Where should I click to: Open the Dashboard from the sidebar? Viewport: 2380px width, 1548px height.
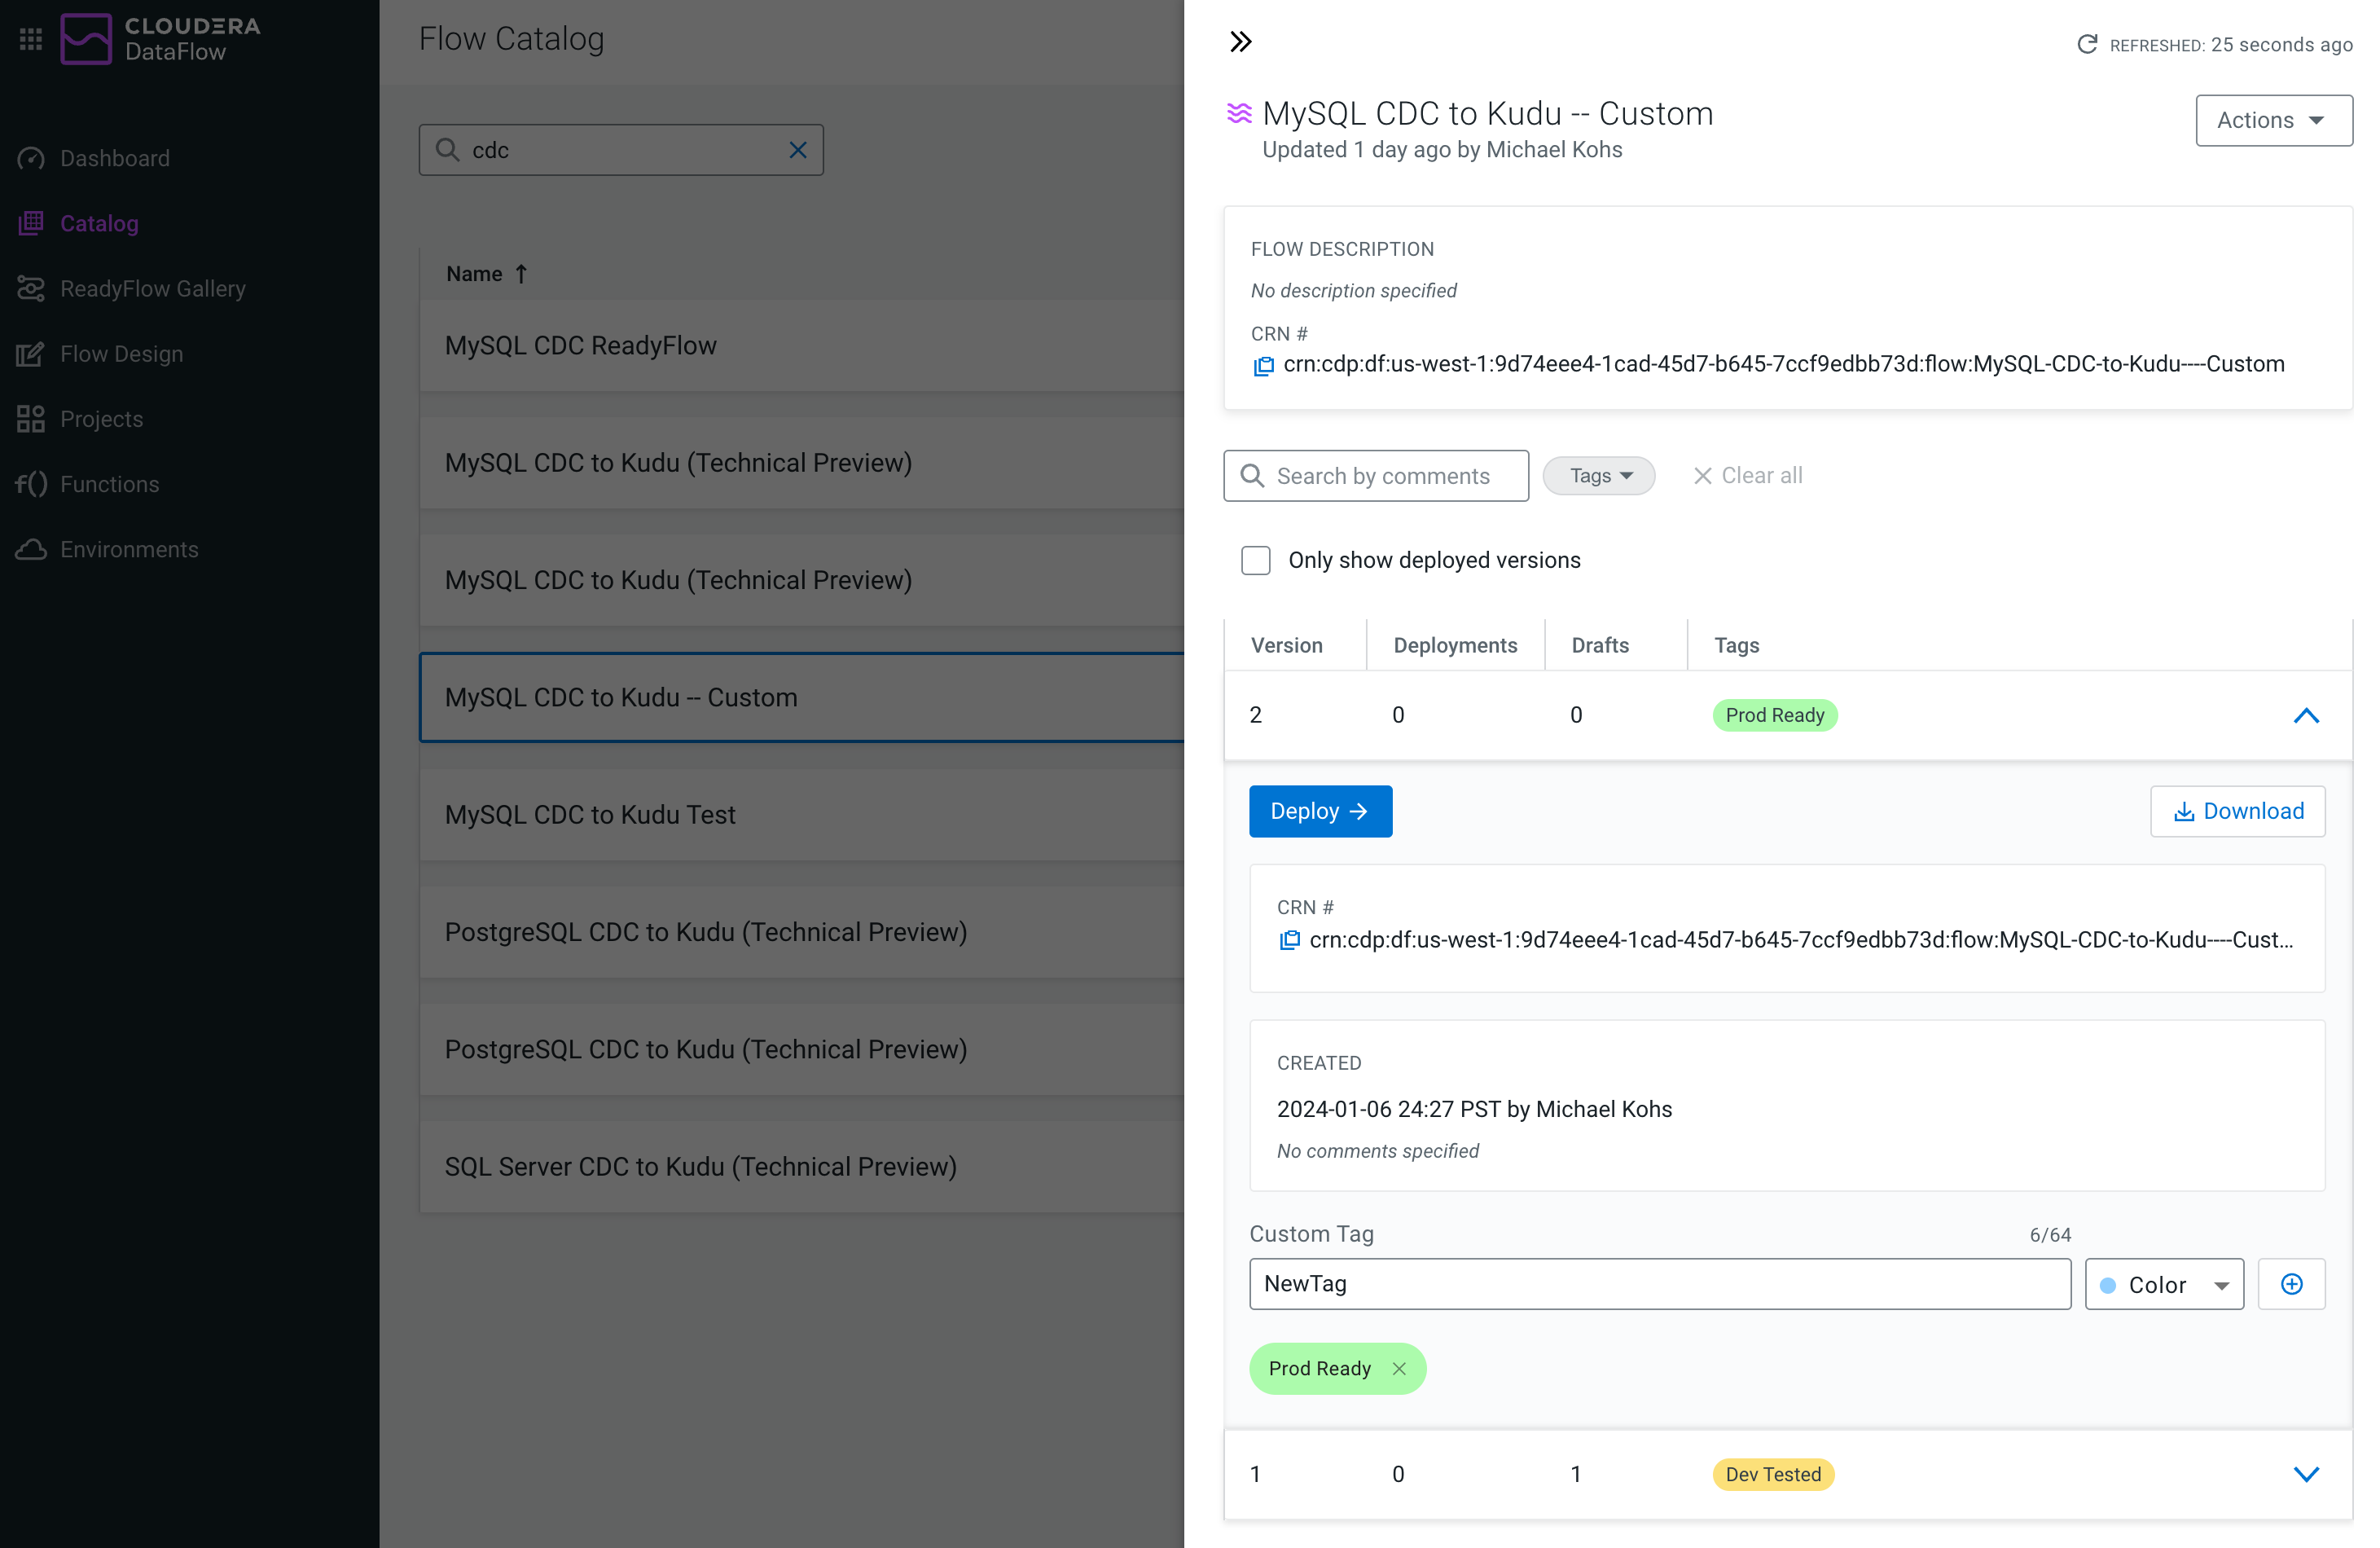[113, 157]
